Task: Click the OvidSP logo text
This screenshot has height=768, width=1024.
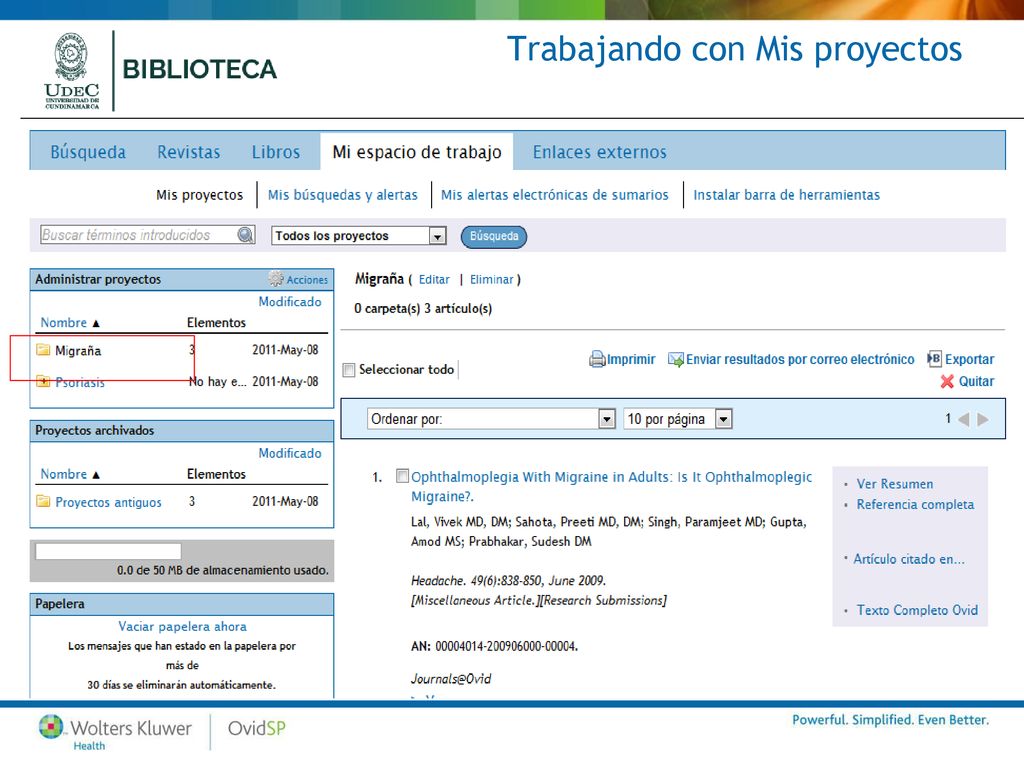Action: pyautogui.click(x=257, y=728)
